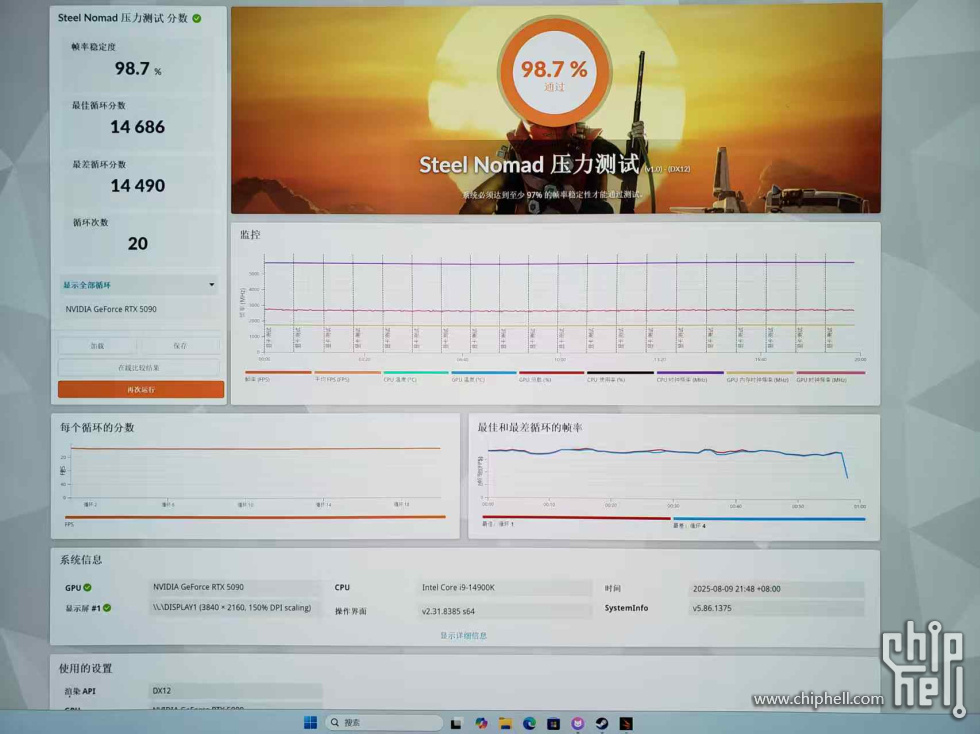980x734 pixels.
Task: Click the NVIDIA GeForce RTX 5090 entry under the dropdown
Action: (111, 309)
